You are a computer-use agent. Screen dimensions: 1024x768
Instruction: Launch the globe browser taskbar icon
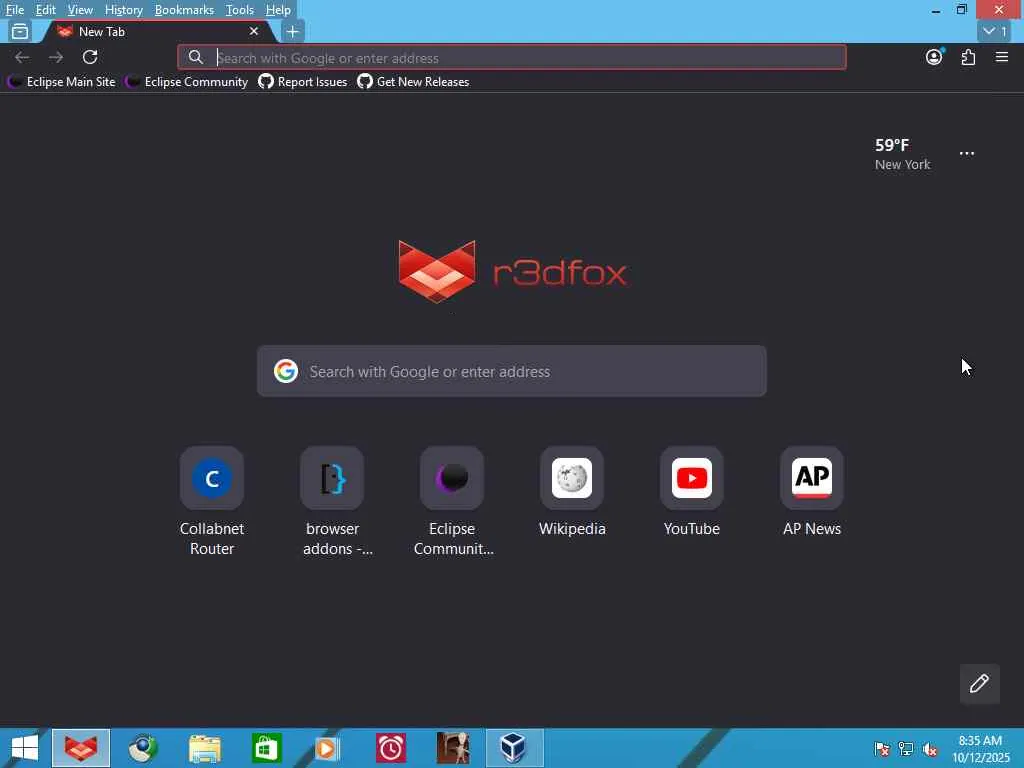coord(142,748)
